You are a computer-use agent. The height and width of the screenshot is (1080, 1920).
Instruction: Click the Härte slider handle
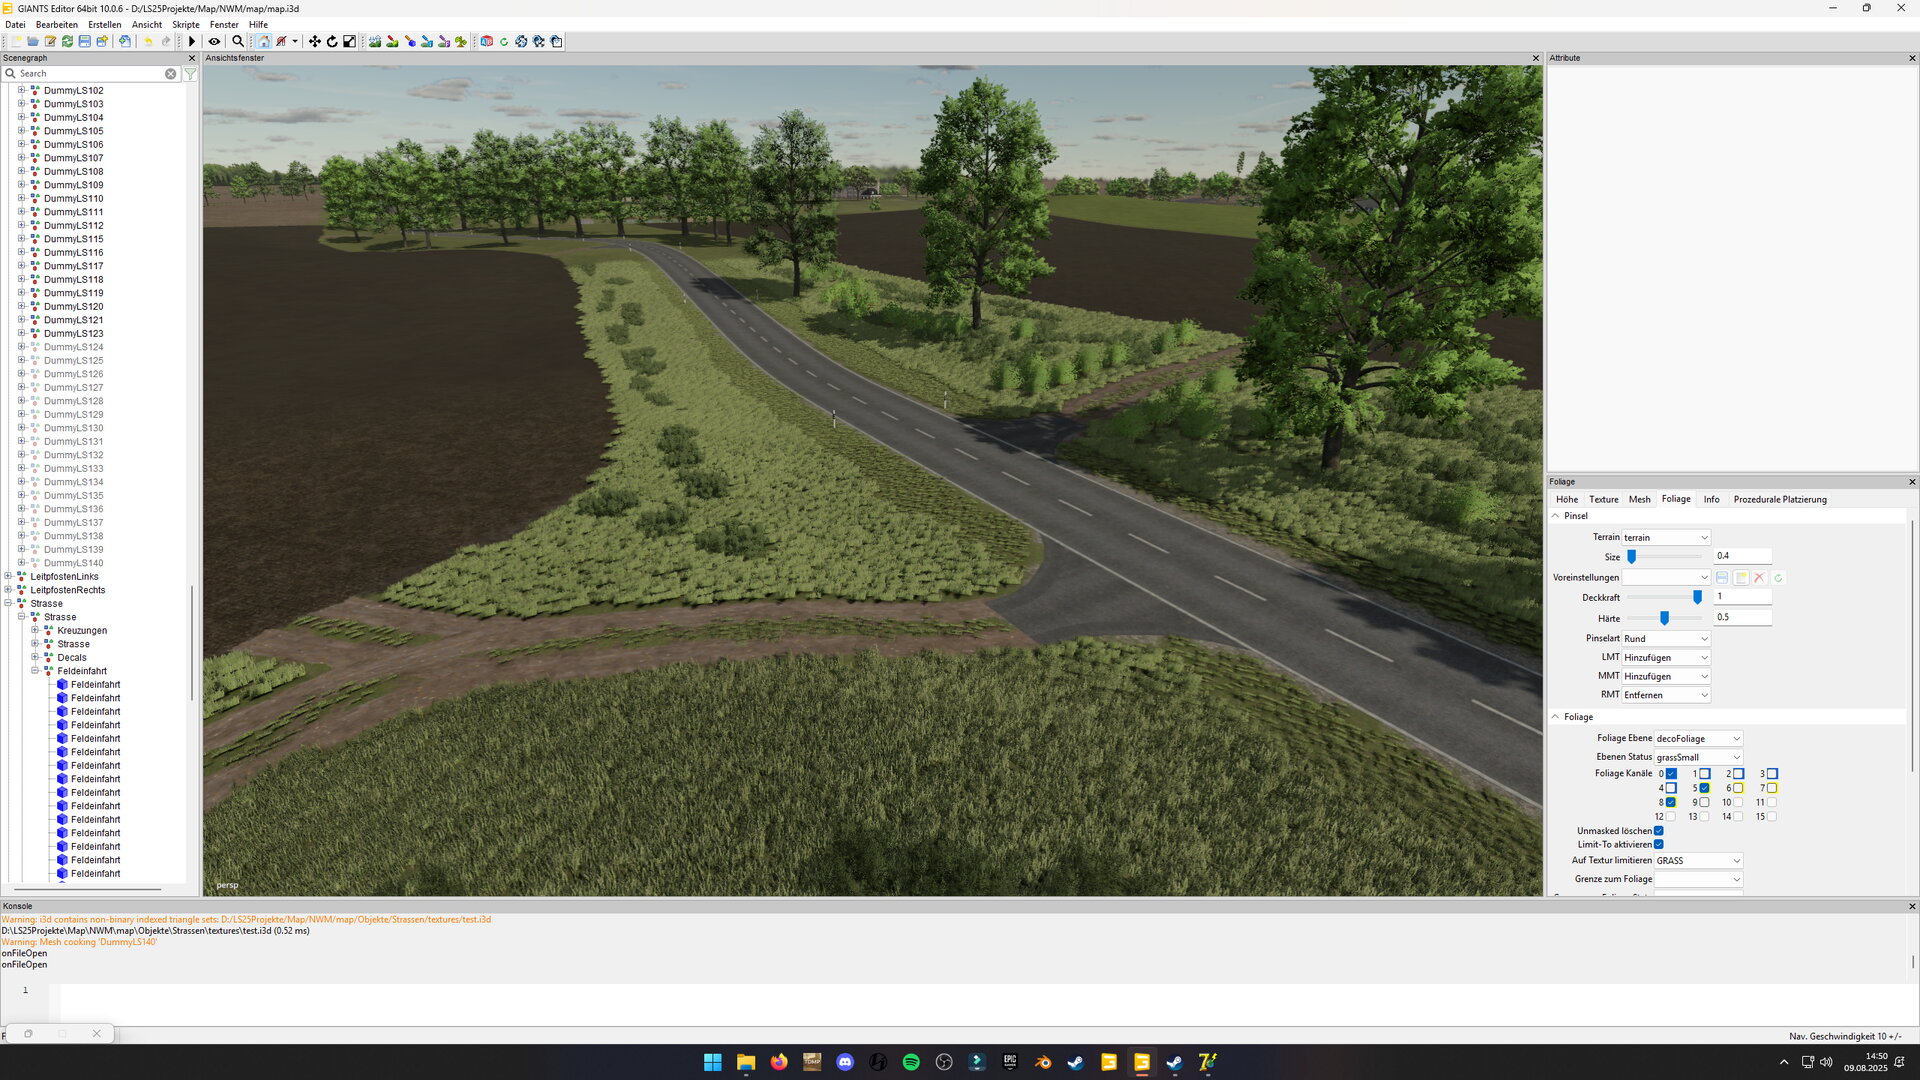coord(1664,618)
